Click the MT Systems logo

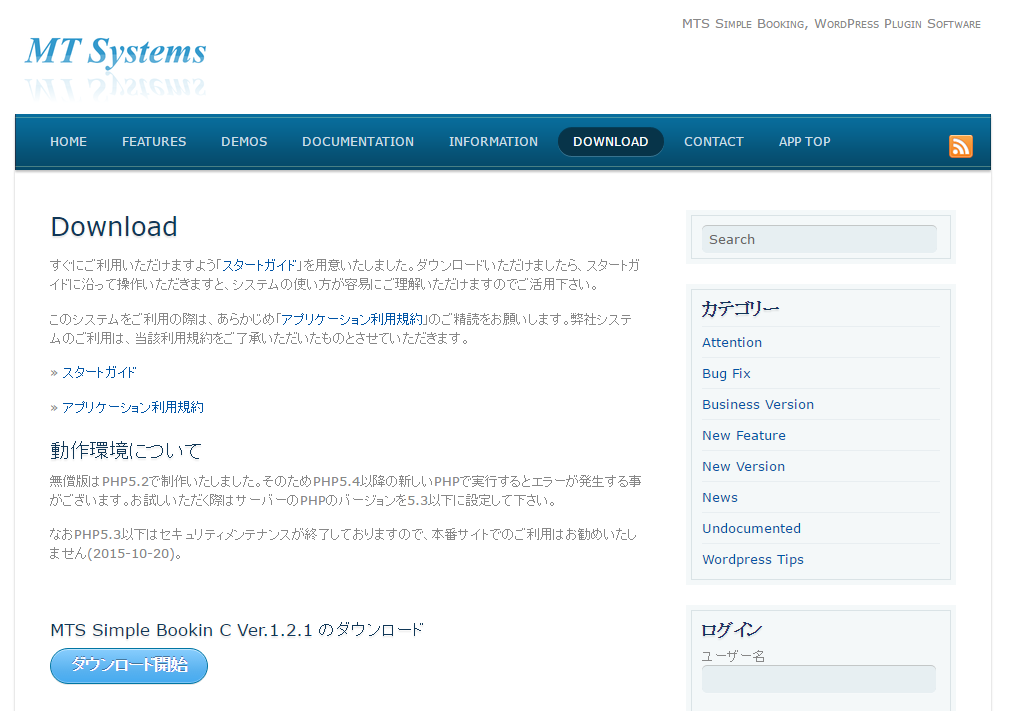point(116,52)
